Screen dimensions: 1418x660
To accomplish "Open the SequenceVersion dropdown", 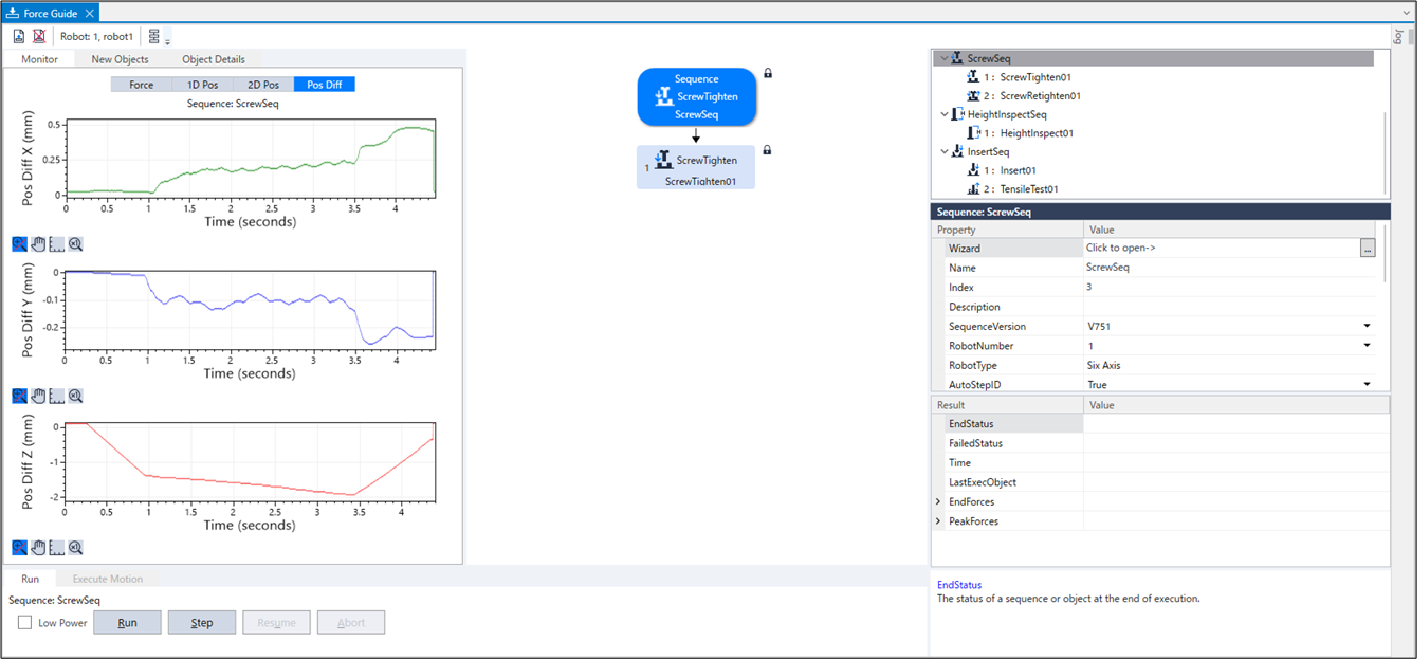I will click(1366, 327).
